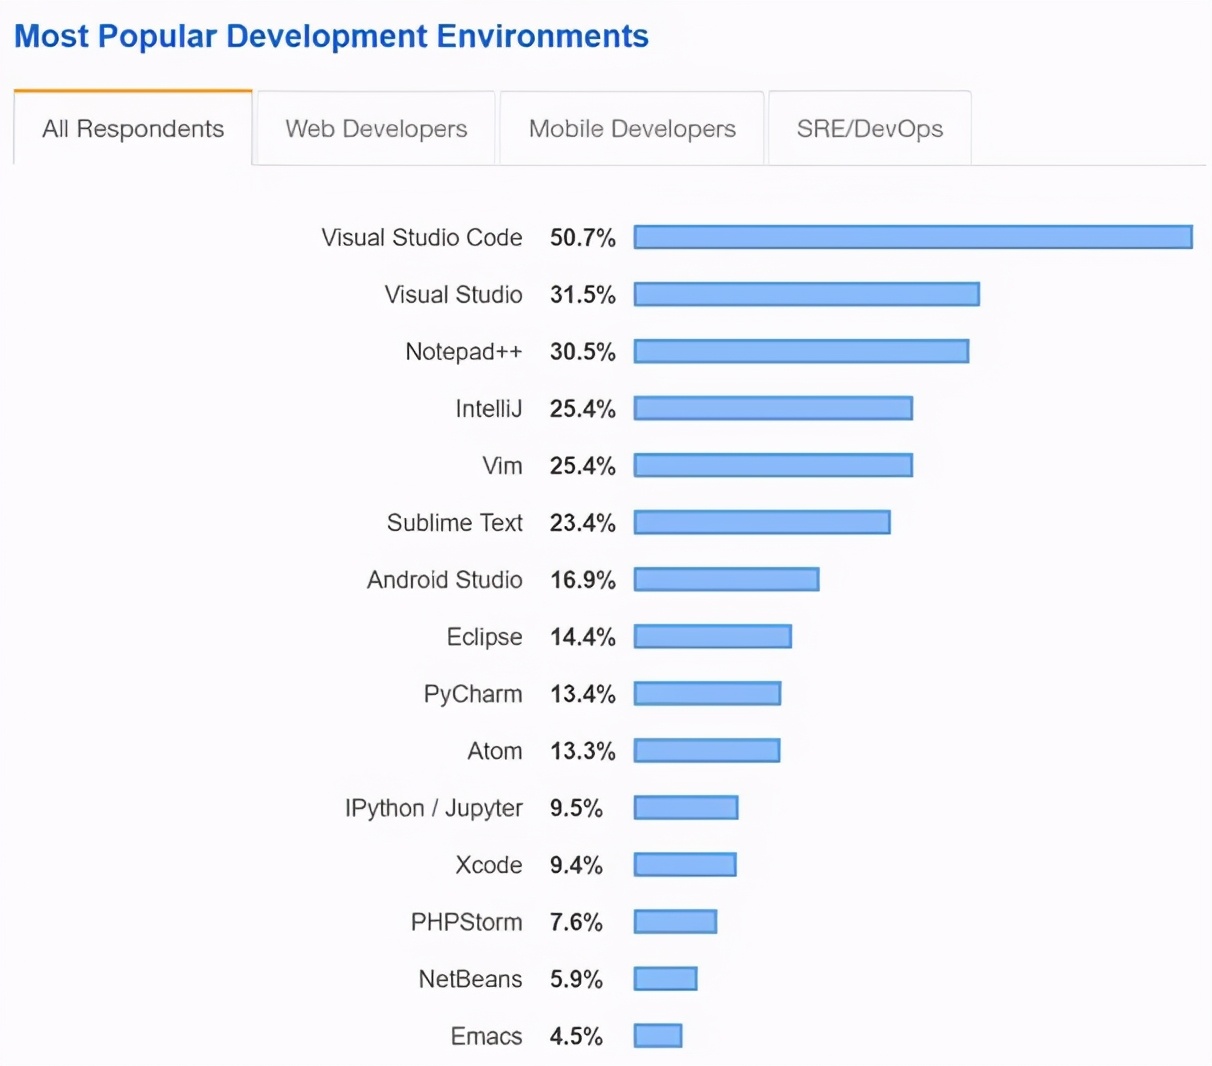Click the PyCharm label
Screen dimensions: 1212x1066
[473, 694]
